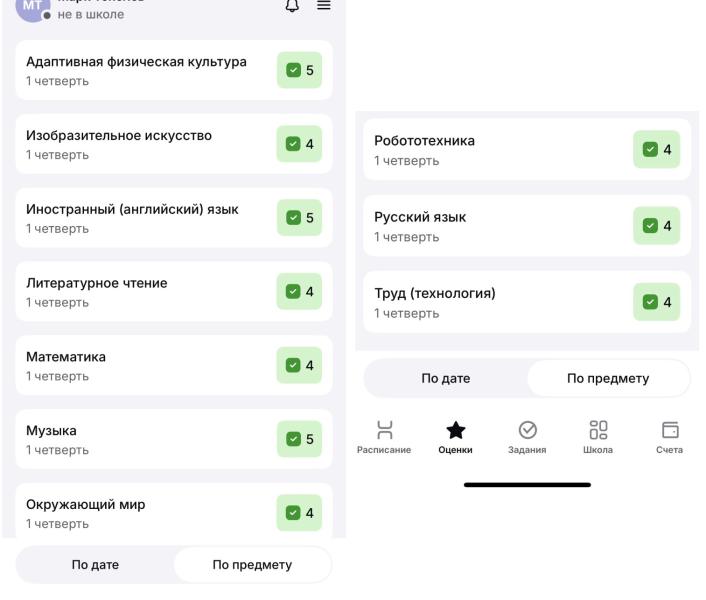Image resolution: width=706 pixels, height=600 pixels.
Task: Go to Расписание in bottom navigation
Action: coord(384,436)
